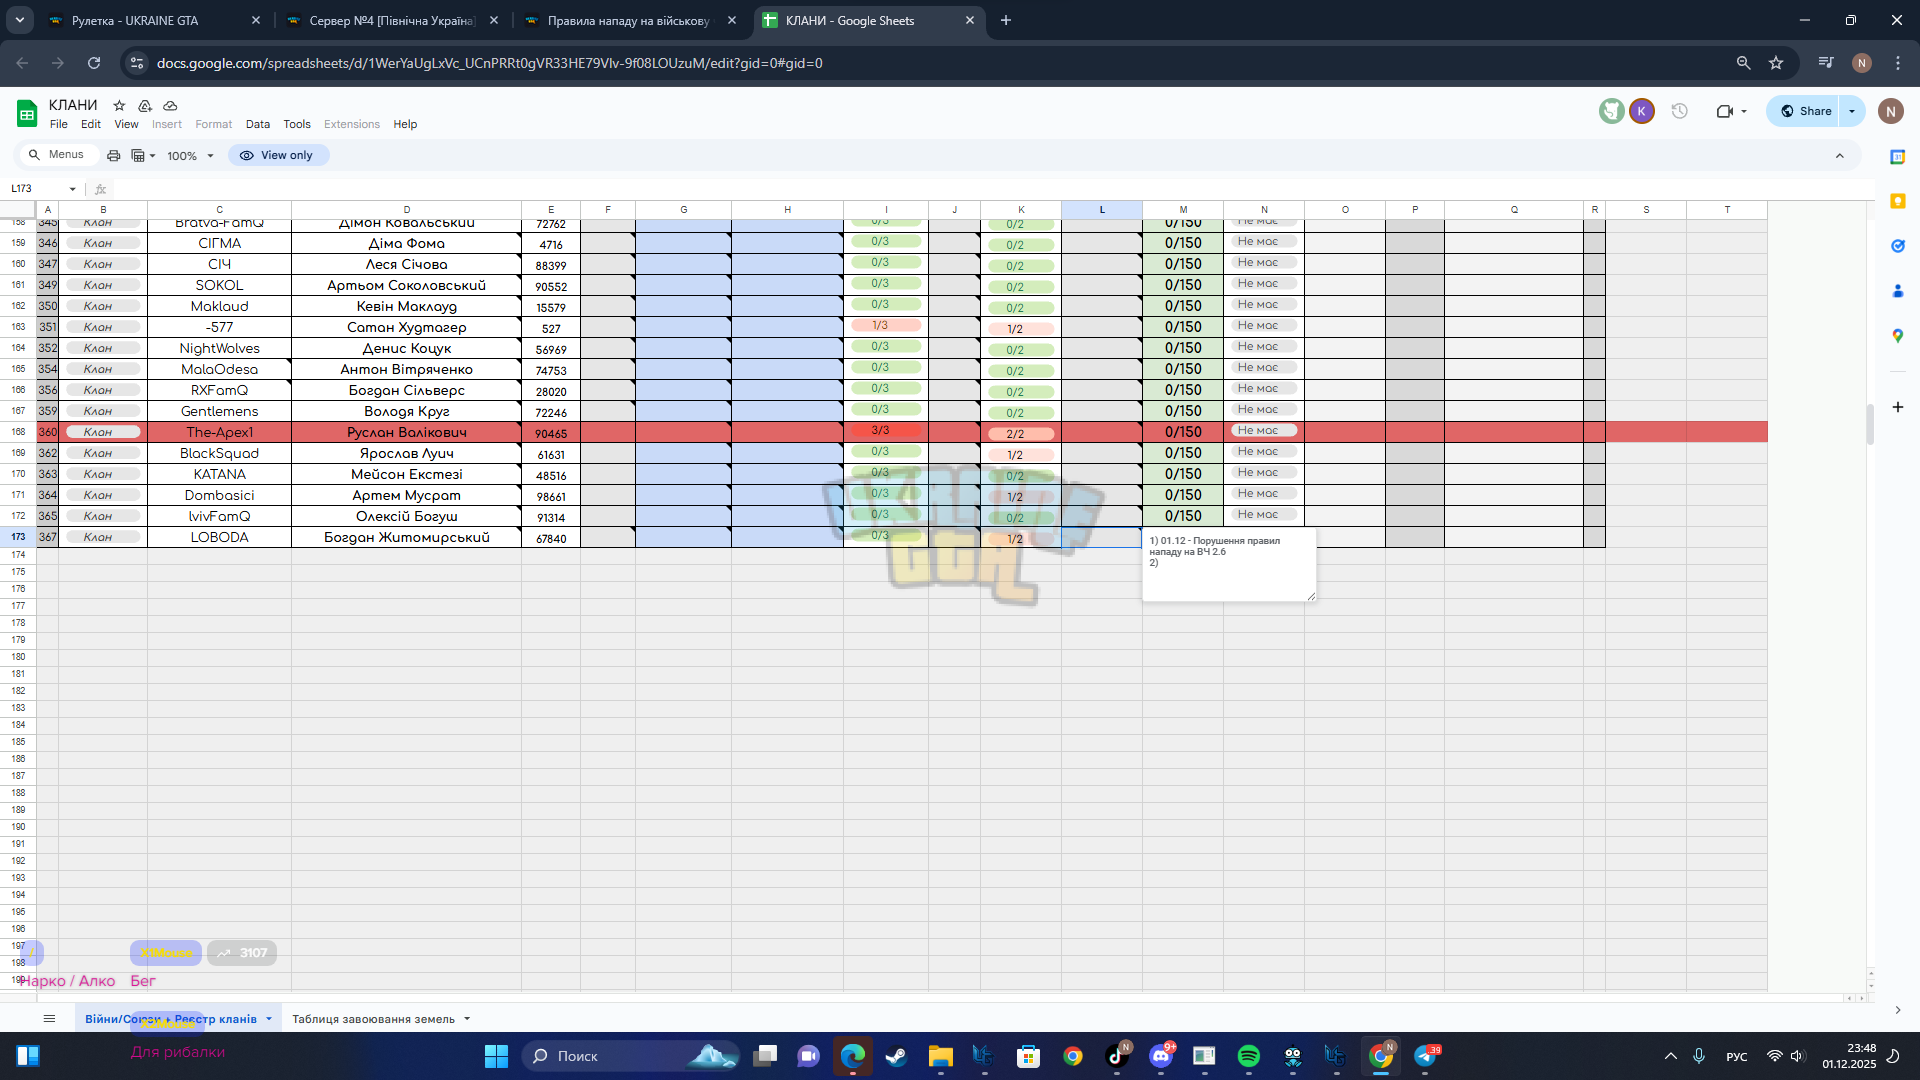1920x1080 pixels.
Task: Open Війни/Союзи sheet tab menu arrow
Action: point(269,1019)
